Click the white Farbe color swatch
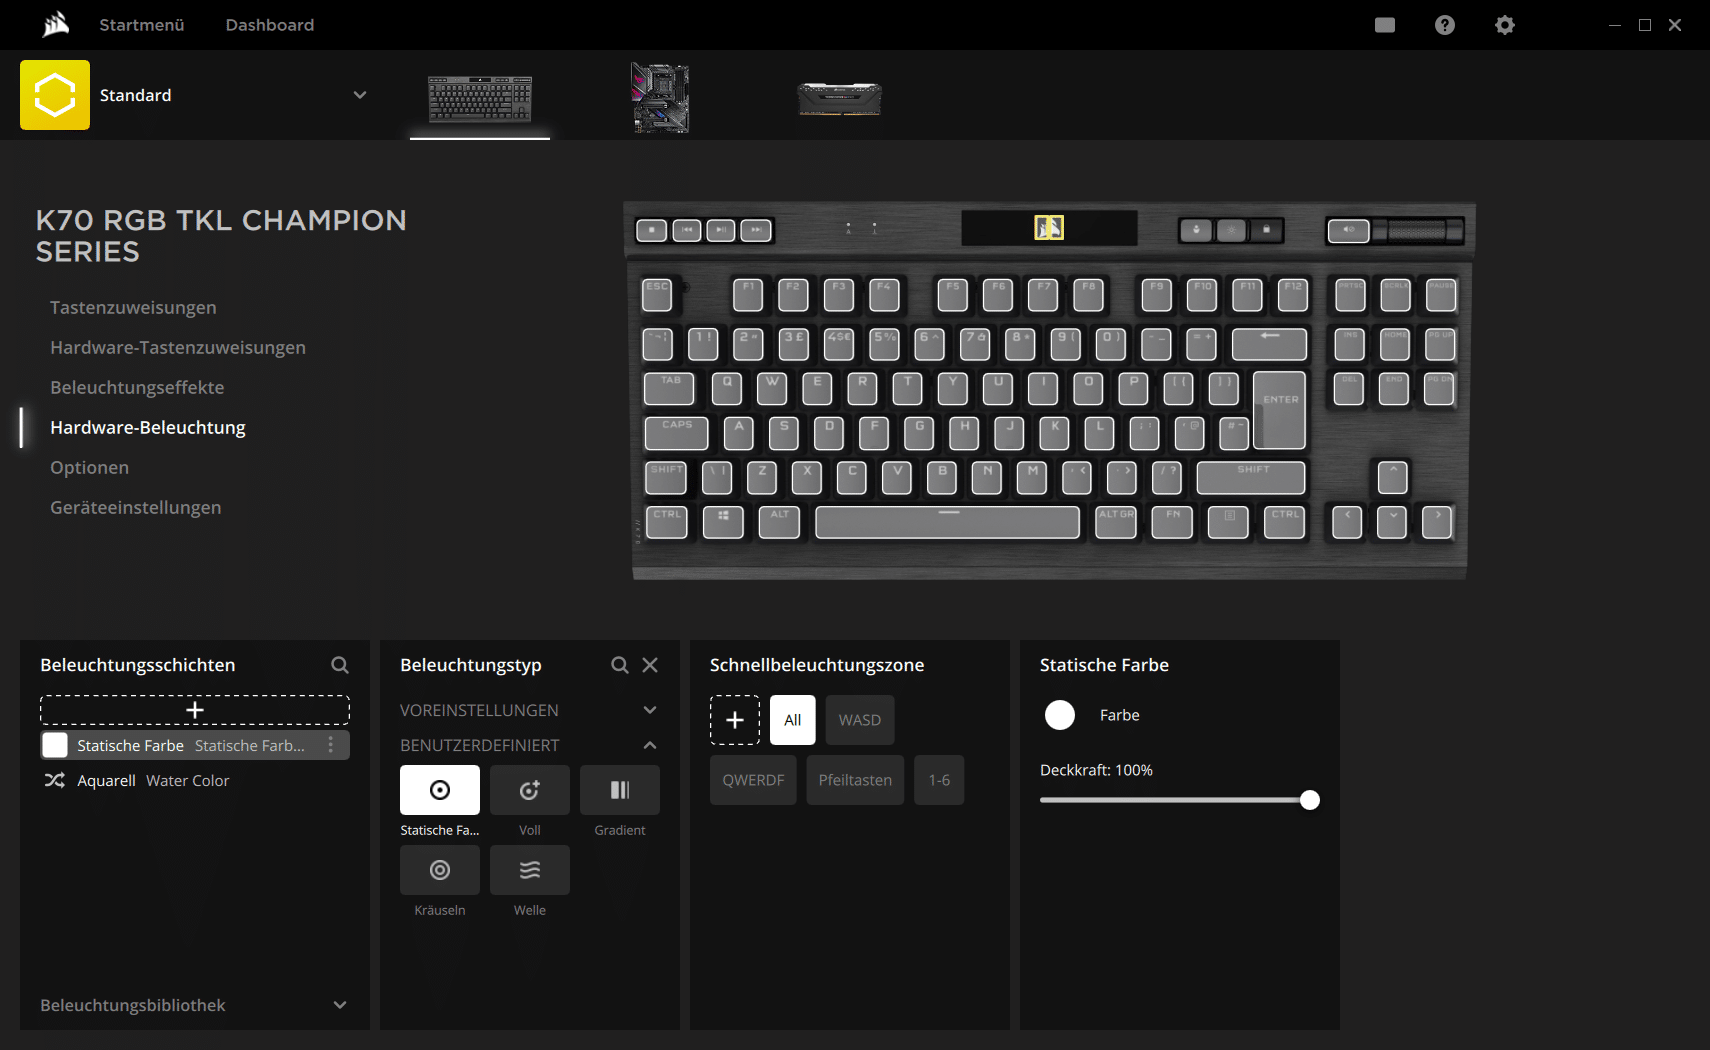 point(1059,715)
